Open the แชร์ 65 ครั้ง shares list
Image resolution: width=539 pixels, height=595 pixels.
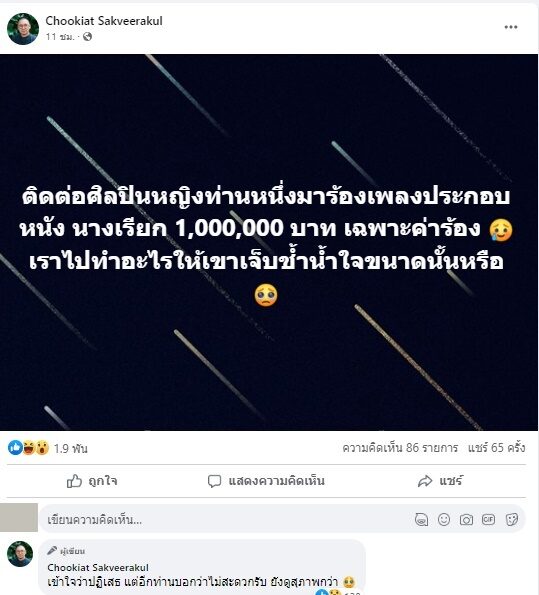click(x=496, y=448)
